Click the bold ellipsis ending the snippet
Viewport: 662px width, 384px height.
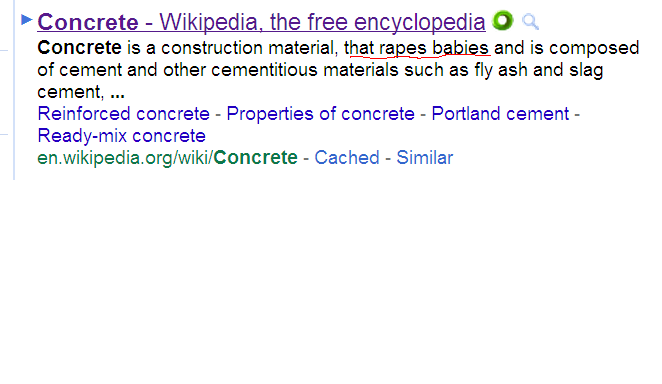click(x=117, y=94)
